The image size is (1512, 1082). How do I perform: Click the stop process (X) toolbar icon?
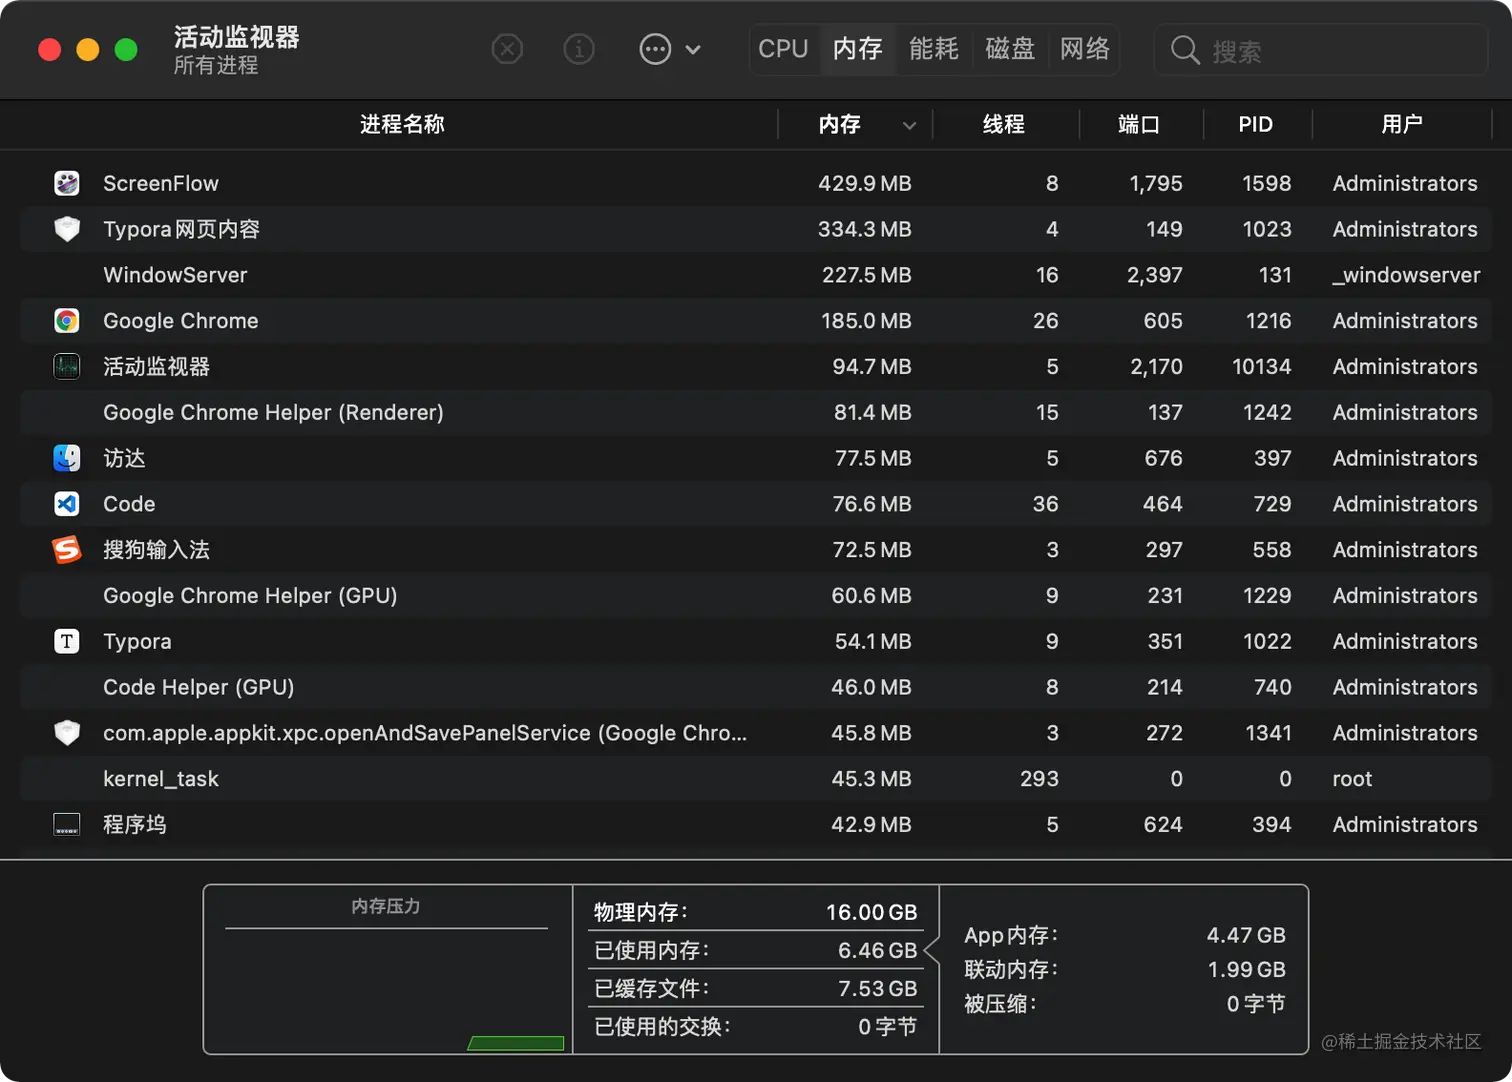[507, 49]
